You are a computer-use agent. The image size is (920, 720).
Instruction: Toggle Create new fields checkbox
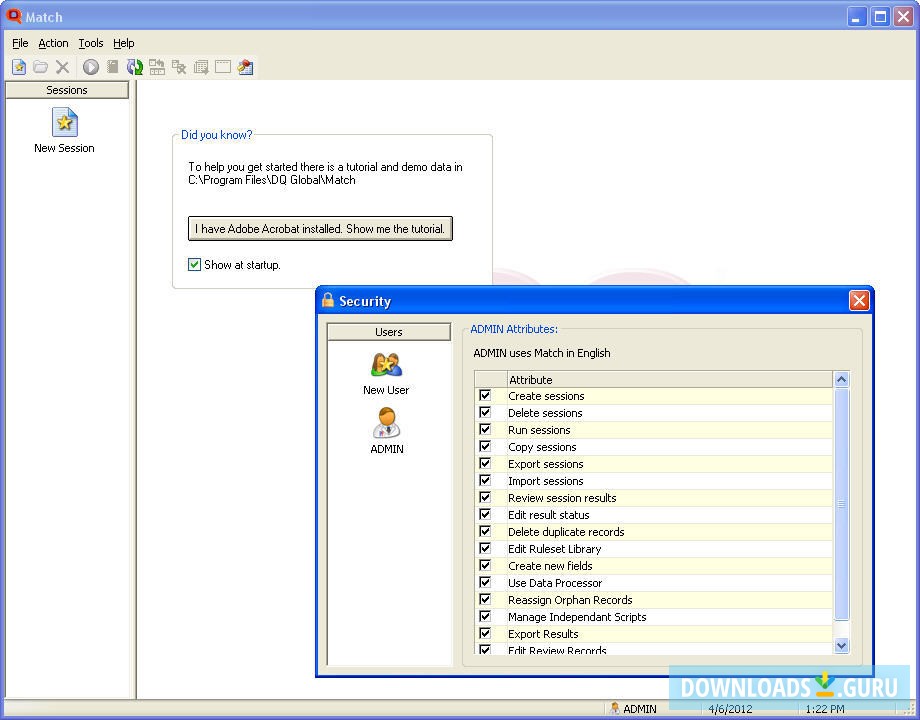485,566
